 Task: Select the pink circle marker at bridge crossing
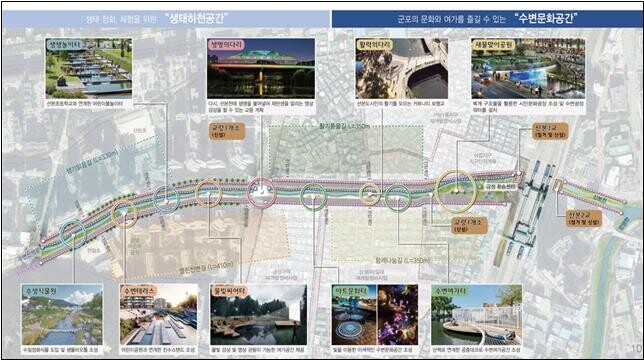coord(261,193)
